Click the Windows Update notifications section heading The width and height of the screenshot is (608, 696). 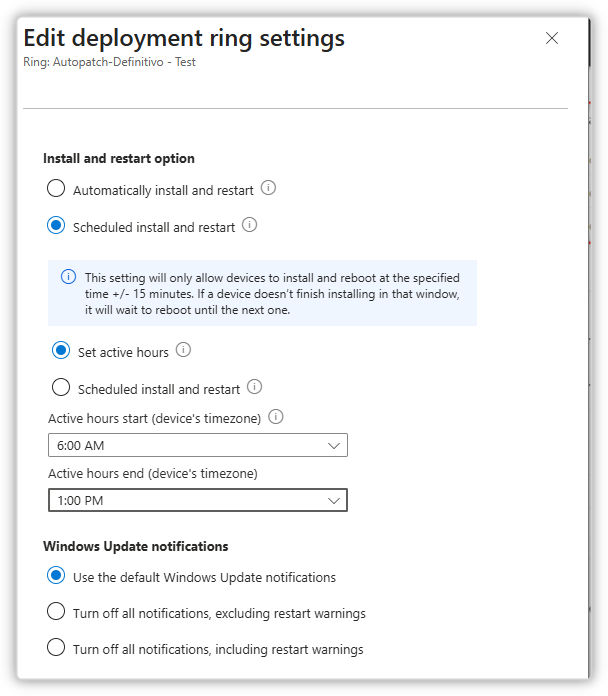coord(136,546)
